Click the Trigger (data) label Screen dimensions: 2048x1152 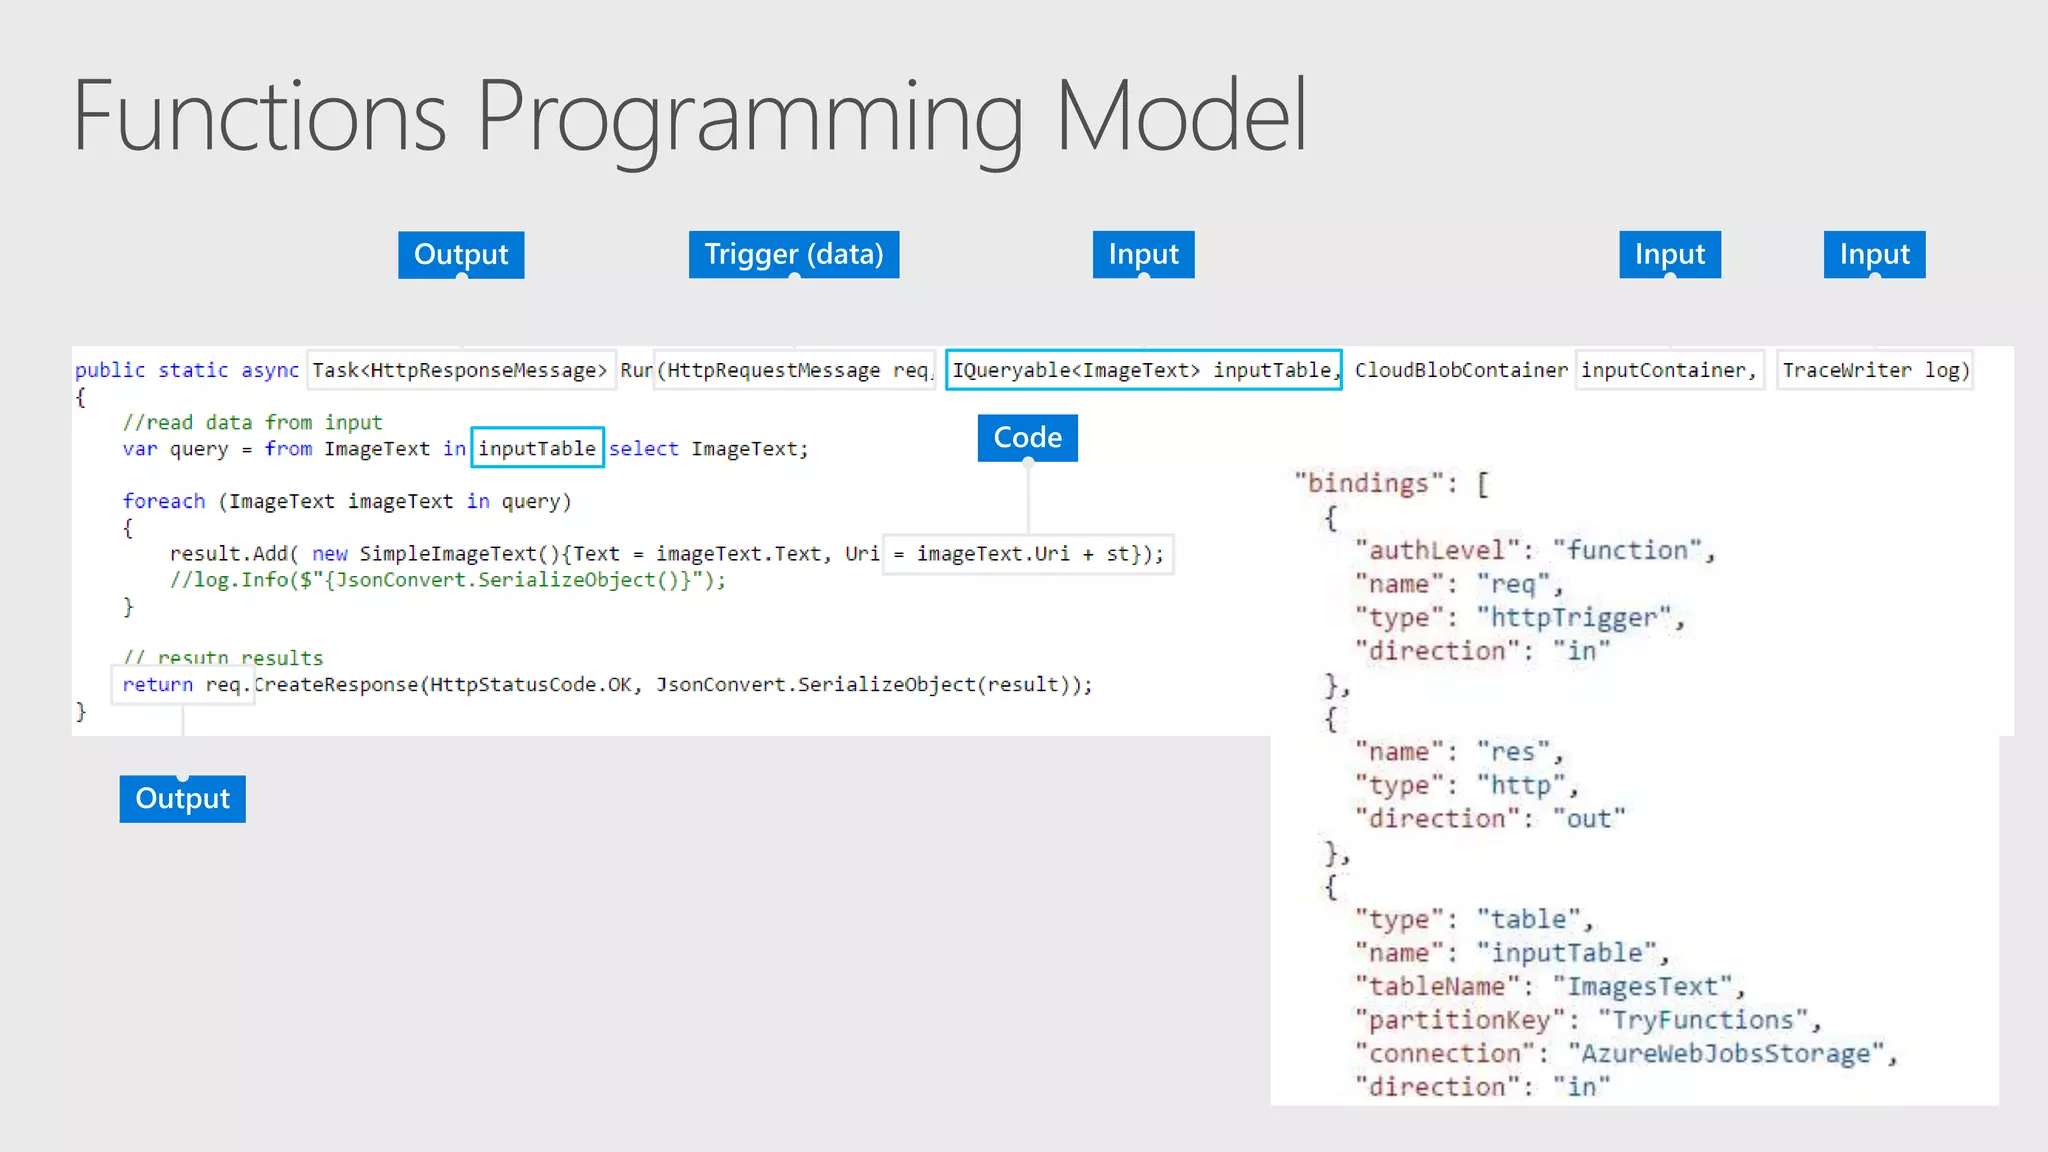(793, 254)
